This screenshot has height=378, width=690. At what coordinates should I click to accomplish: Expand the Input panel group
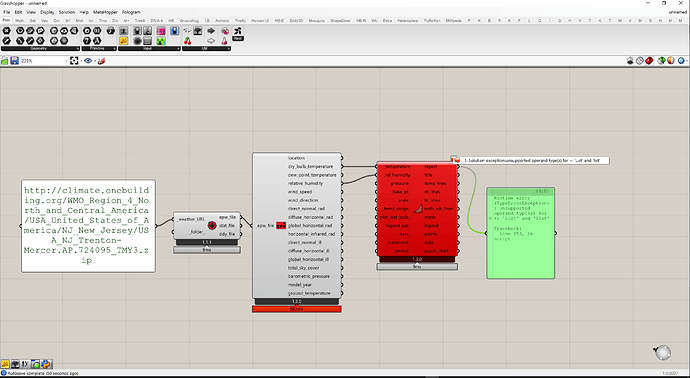[x=178, y=48]
